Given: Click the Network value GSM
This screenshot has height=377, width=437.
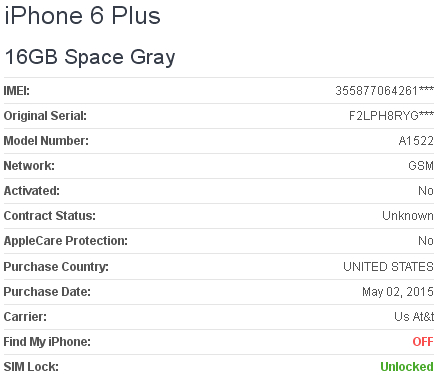Looking at the screenshot, I should tap(421, 166).
